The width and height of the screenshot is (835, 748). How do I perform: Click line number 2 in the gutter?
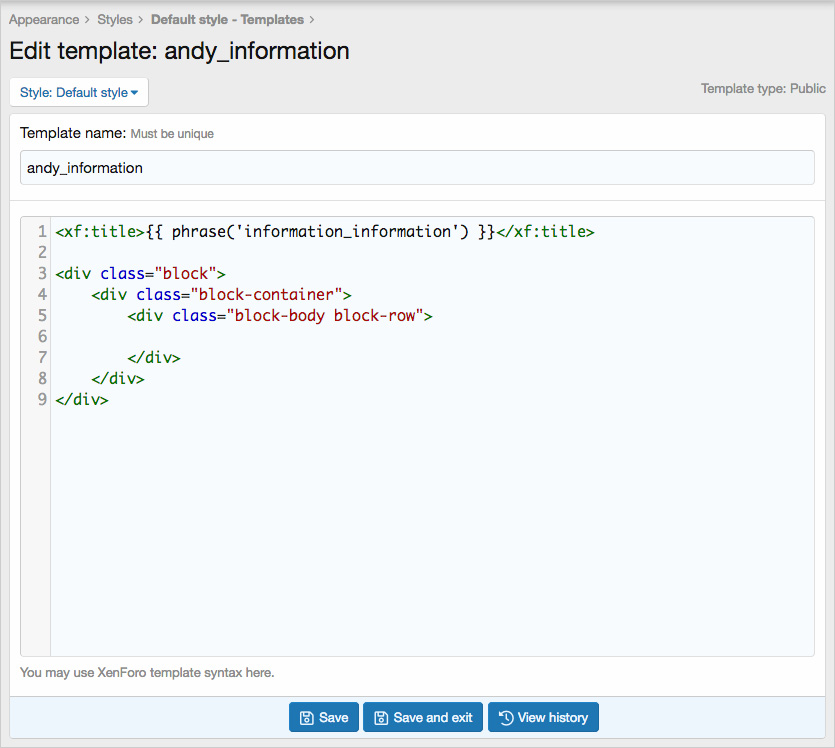[x=41, y=253]
